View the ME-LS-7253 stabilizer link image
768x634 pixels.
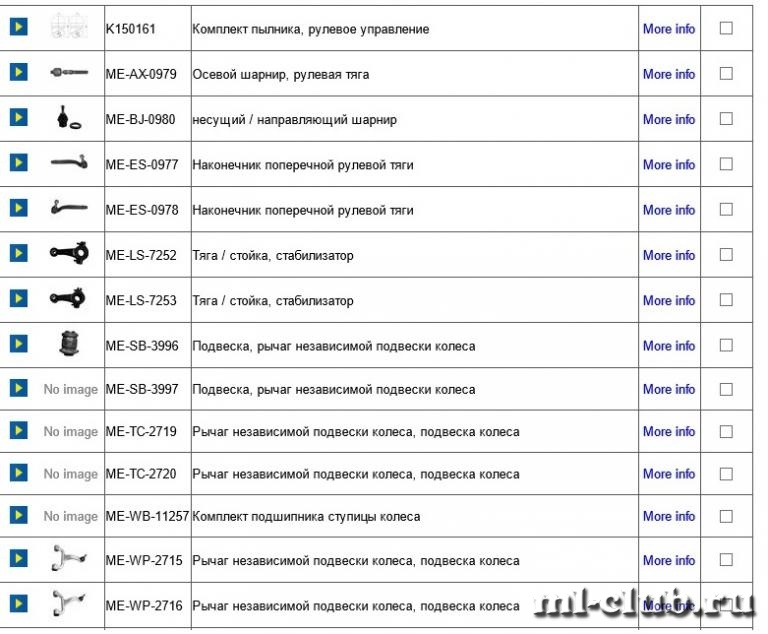[x=68, y=298]
